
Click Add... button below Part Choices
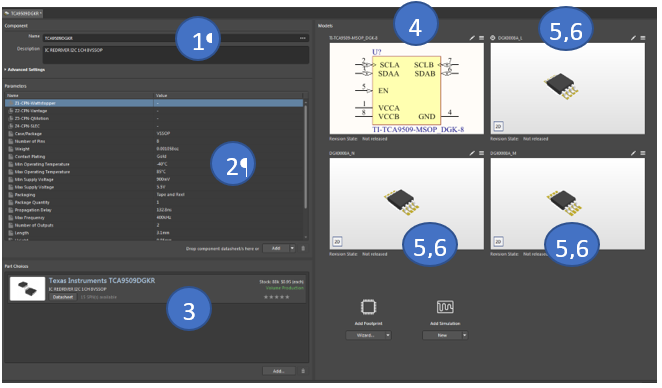pos(279,371)
